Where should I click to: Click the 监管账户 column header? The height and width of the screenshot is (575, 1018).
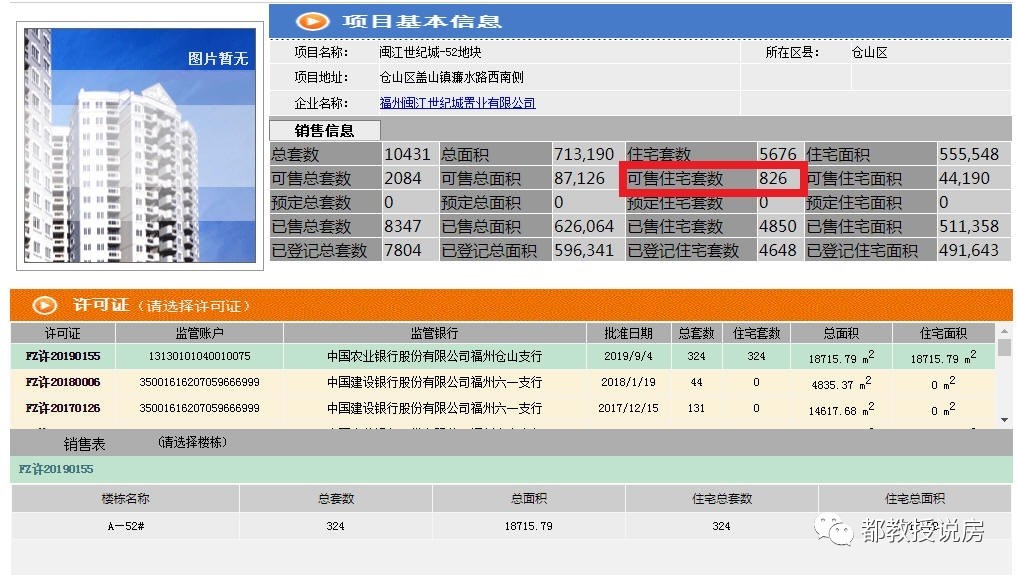(x=199, y=334)
